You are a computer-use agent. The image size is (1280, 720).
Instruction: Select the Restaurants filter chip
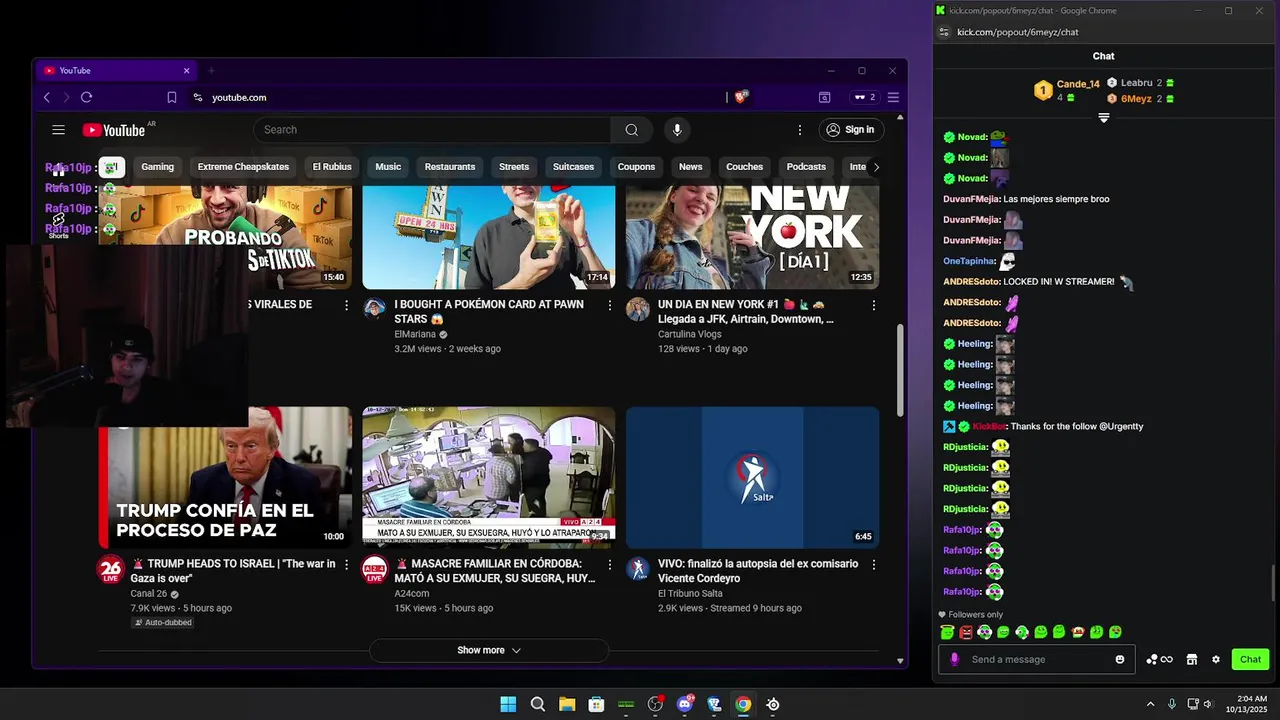450,167
